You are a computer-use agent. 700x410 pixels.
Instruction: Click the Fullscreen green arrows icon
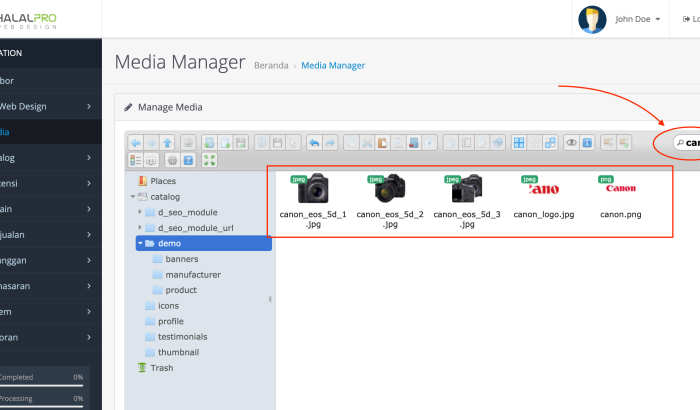[x=209, y=160]
